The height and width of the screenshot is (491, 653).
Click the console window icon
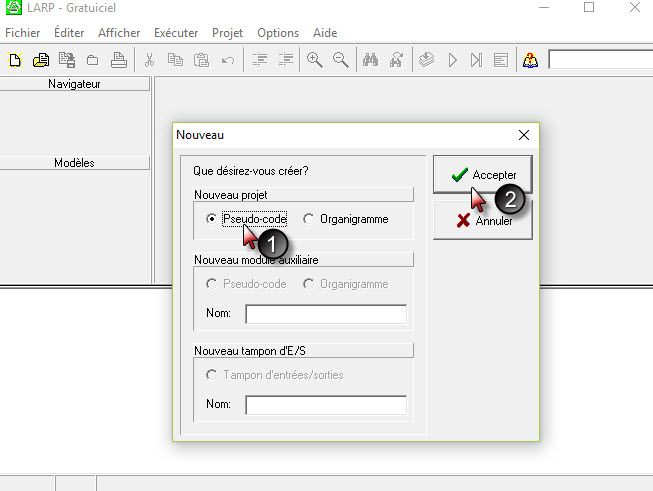click(x=501, y=61)
